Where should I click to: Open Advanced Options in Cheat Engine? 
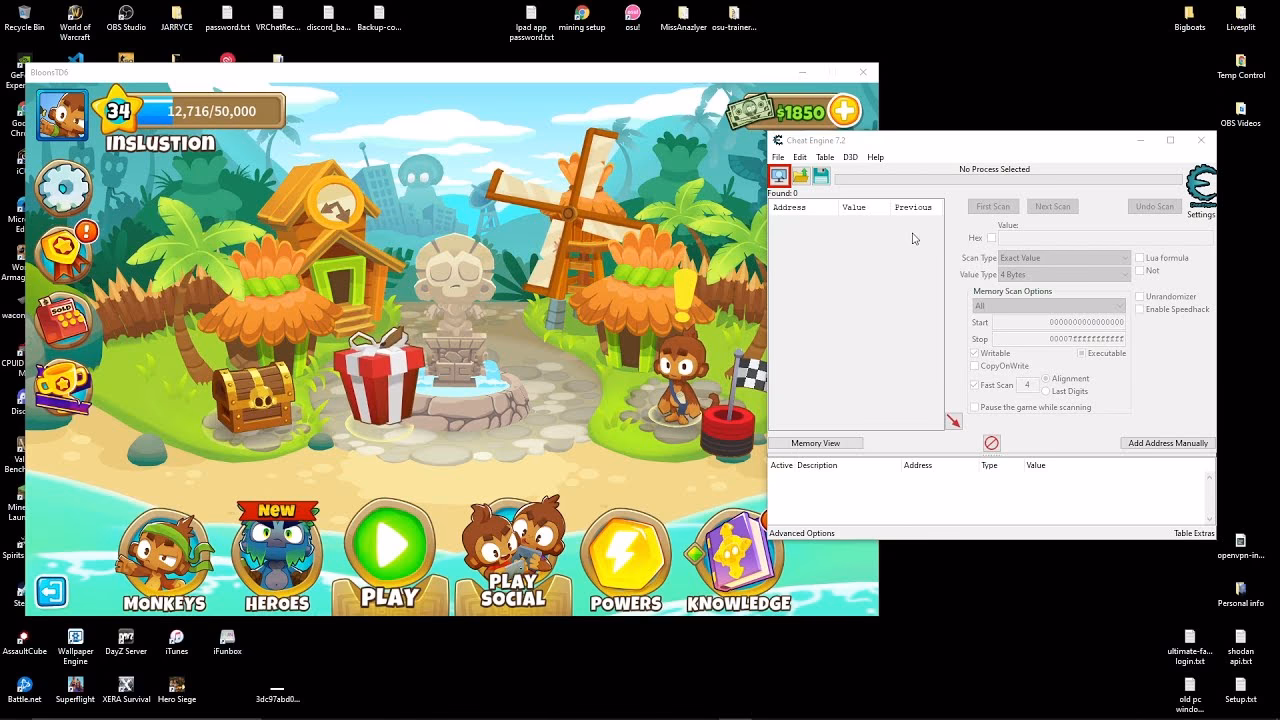(802, 533)
